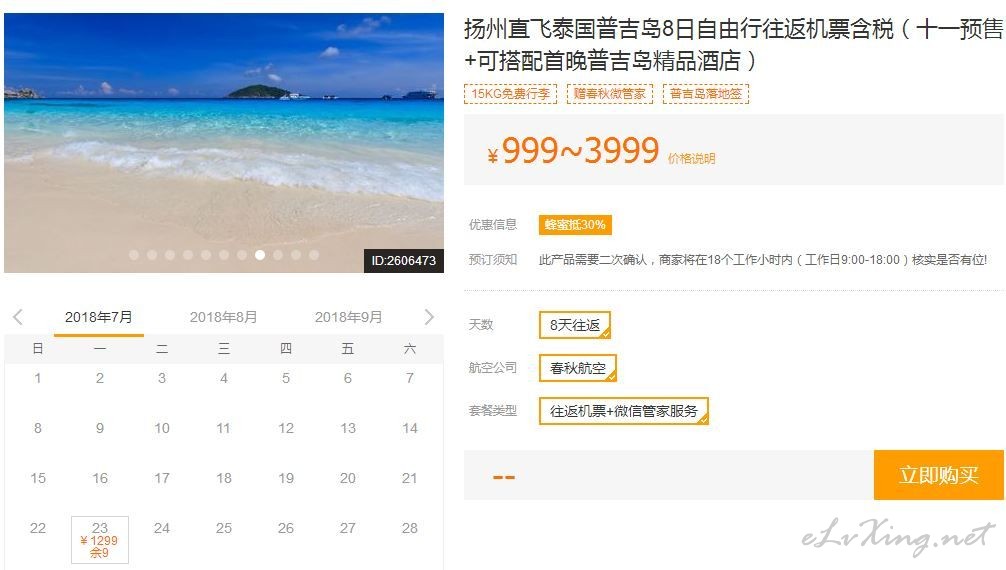
Task: Pick July 23 date priced ¥1299
Action: tap(99, 540)
